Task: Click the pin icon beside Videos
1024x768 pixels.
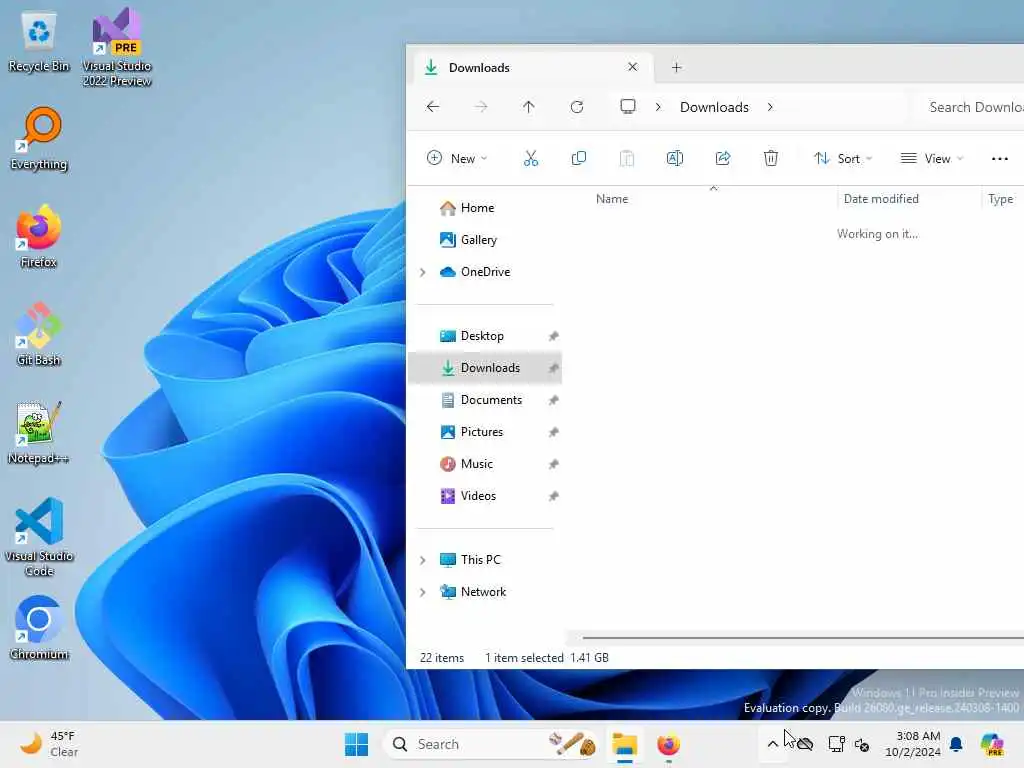Action: coord(553,496)
